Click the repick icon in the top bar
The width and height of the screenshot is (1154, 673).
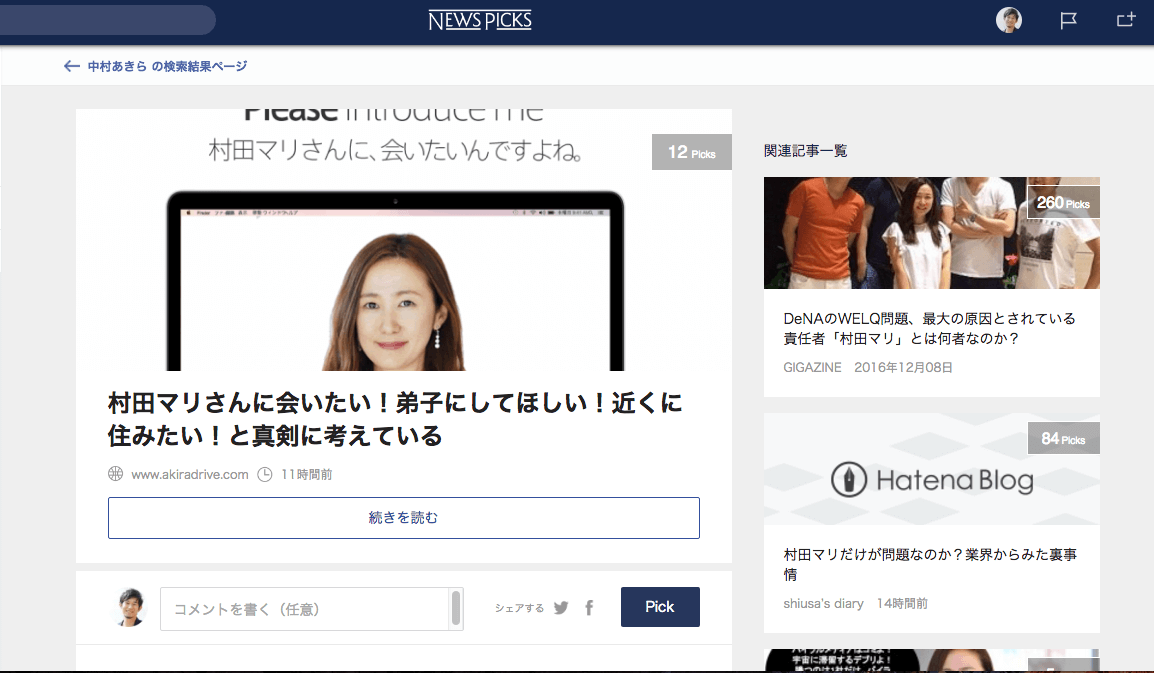point(1126,19)
